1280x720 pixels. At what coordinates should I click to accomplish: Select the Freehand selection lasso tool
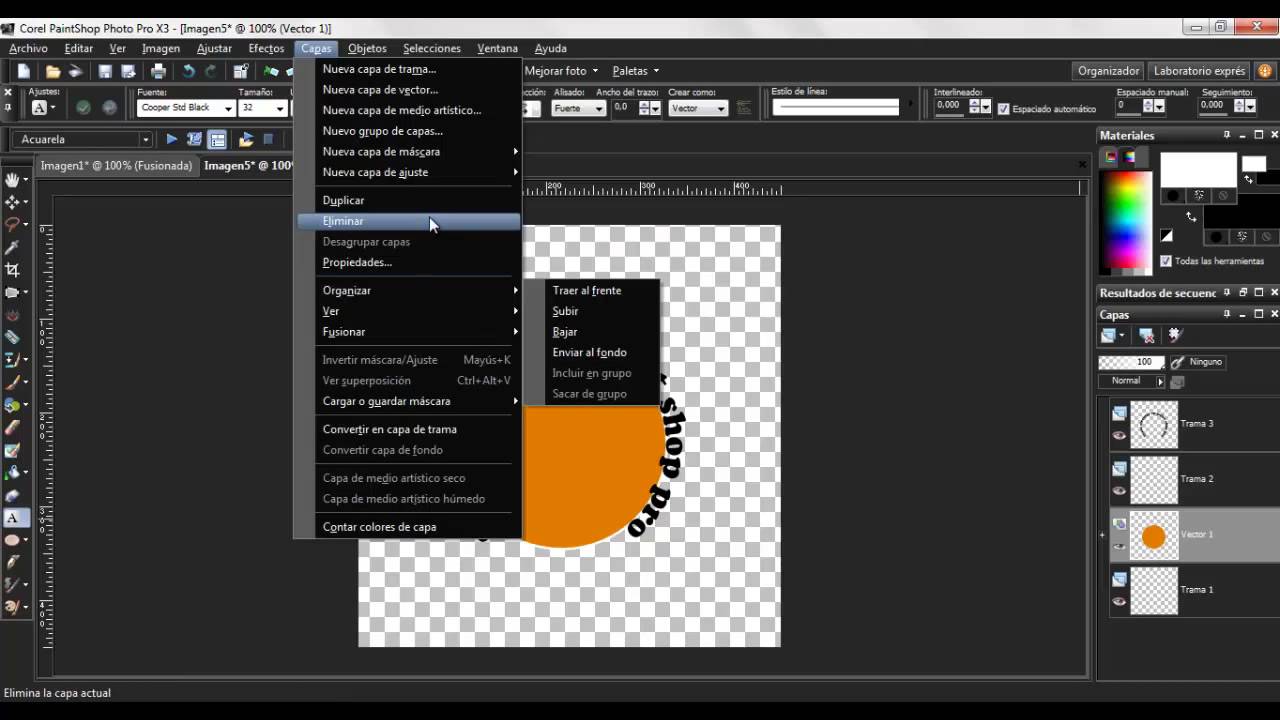13,225
